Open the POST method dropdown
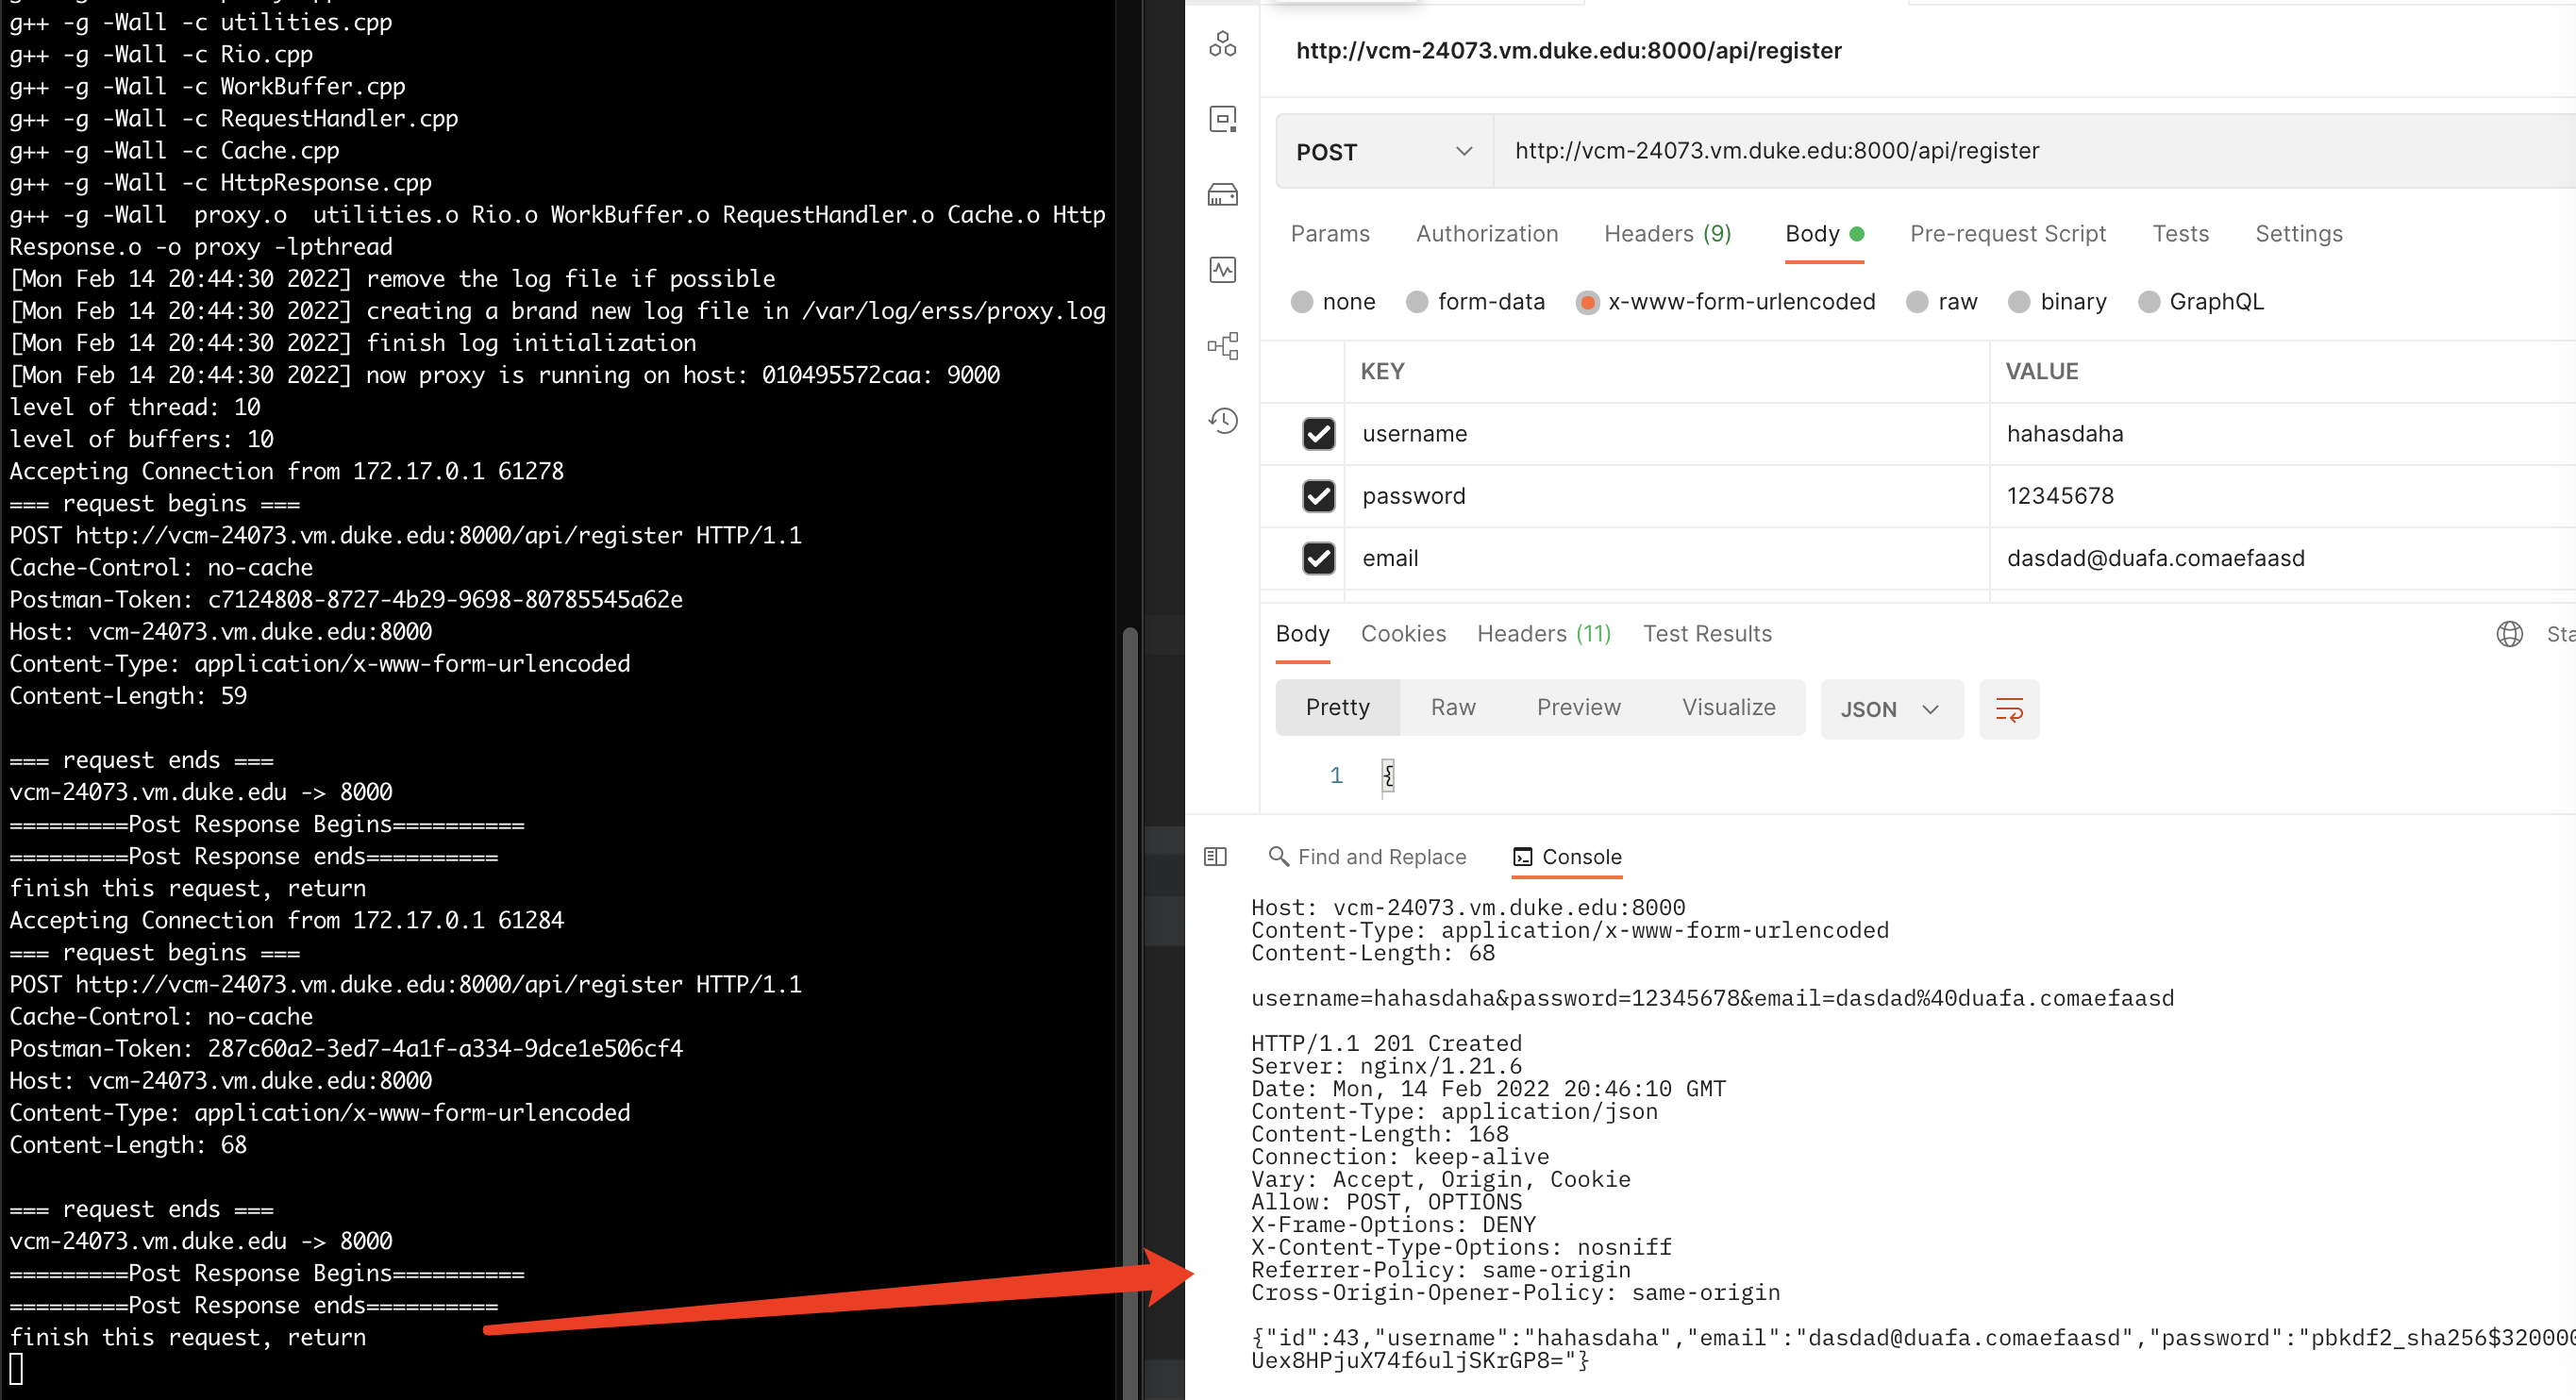This screenshot has width=2576, height=1400. [1383, 152]
